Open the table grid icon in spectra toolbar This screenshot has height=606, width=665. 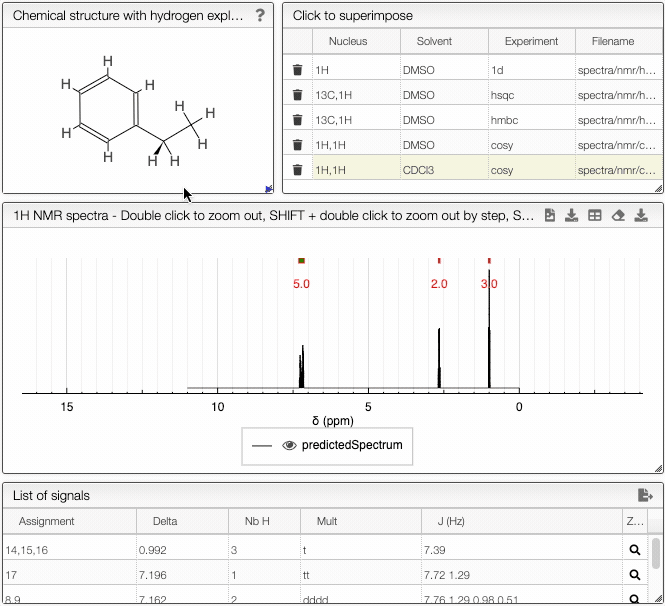tap(595, 216)
